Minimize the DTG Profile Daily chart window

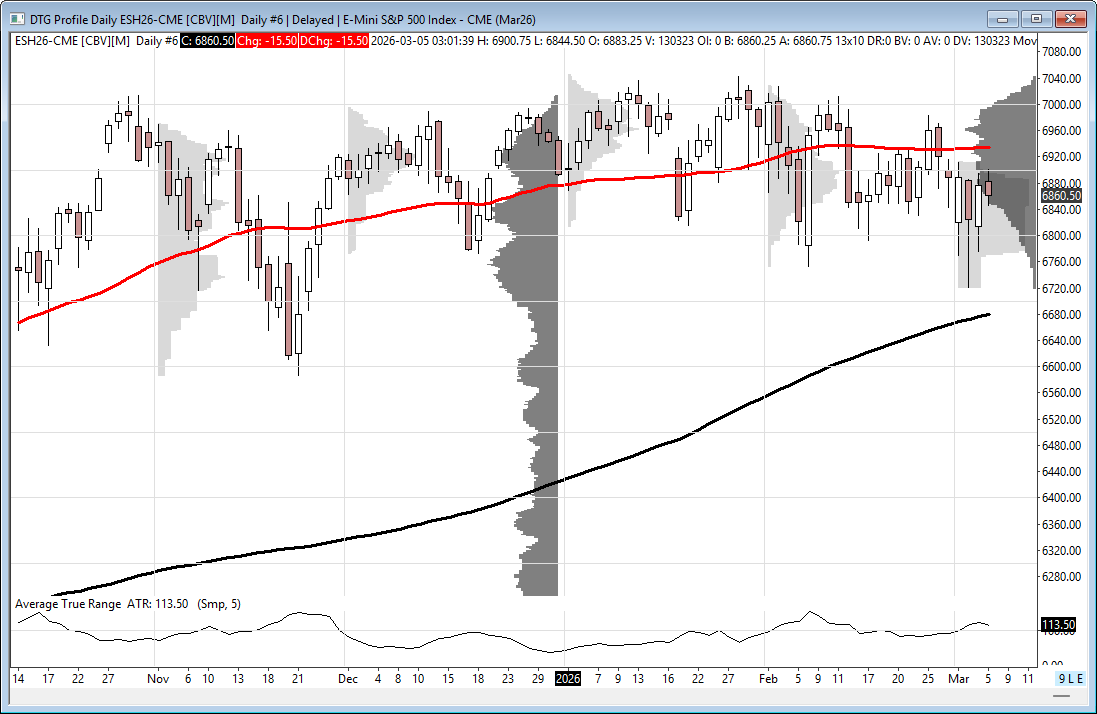coord(1003,18)
